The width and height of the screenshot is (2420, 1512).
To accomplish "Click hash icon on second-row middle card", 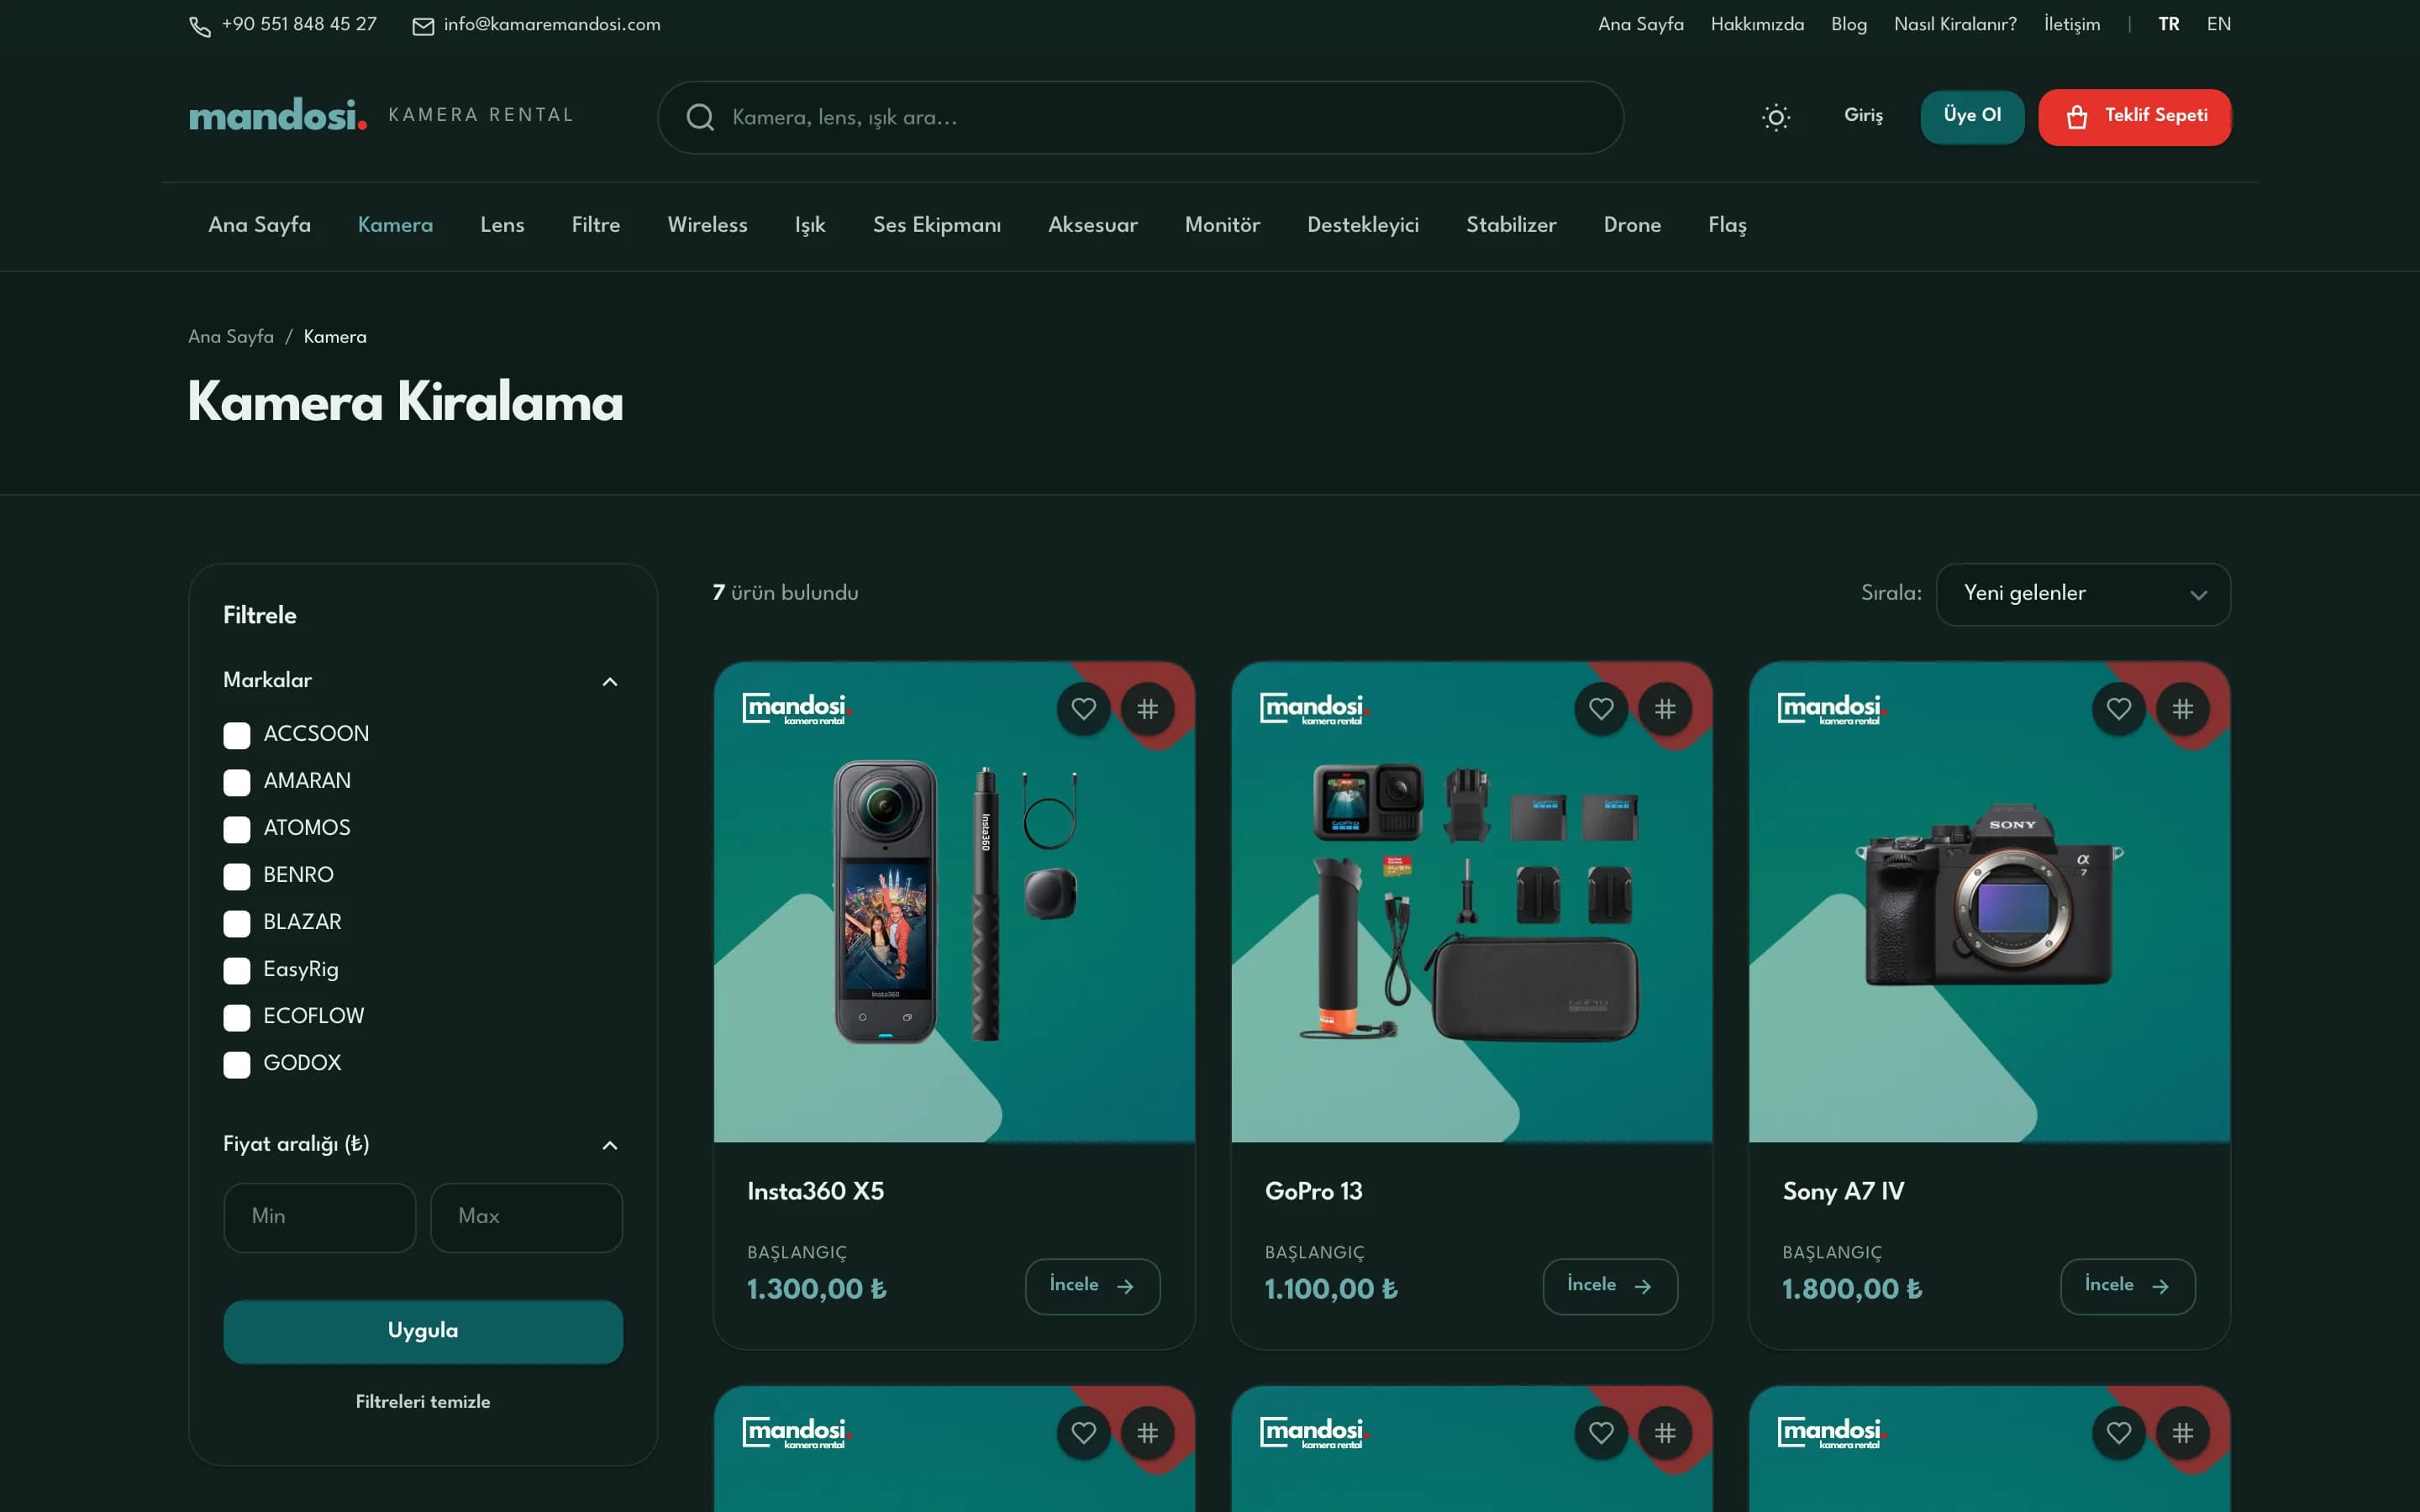I will (x=1665, y=1433).
